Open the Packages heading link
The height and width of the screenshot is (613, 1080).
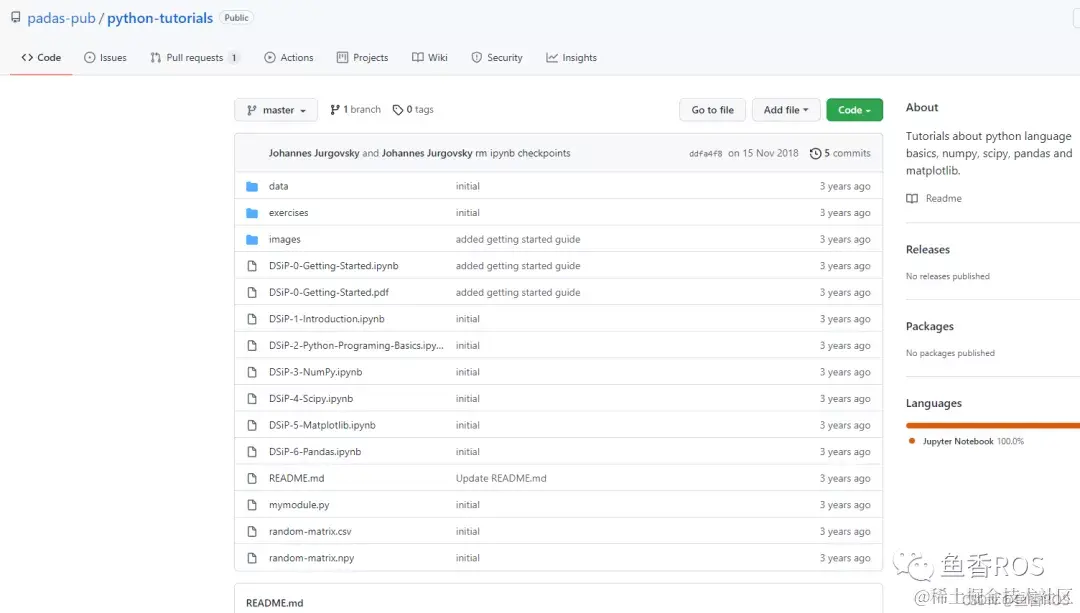point(930,326)
